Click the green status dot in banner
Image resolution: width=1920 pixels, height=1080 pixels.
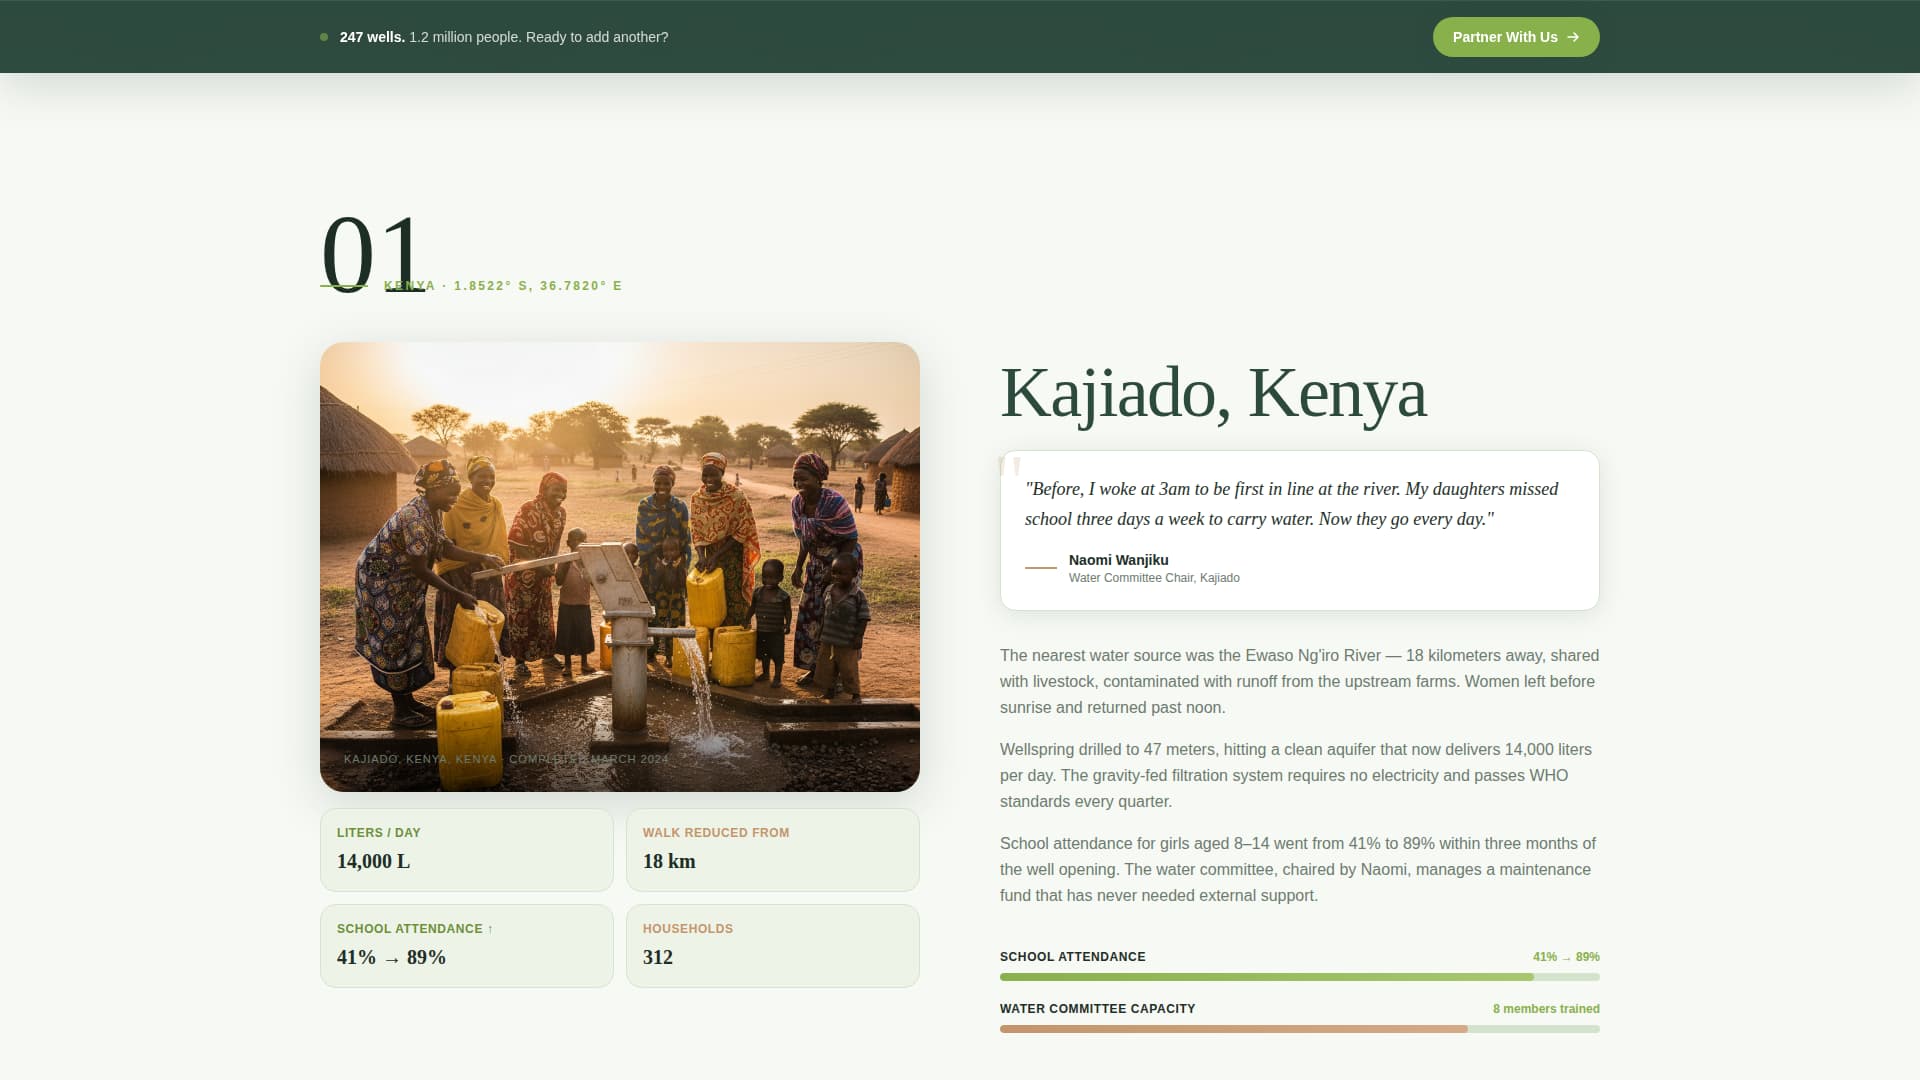pos(324,37)
